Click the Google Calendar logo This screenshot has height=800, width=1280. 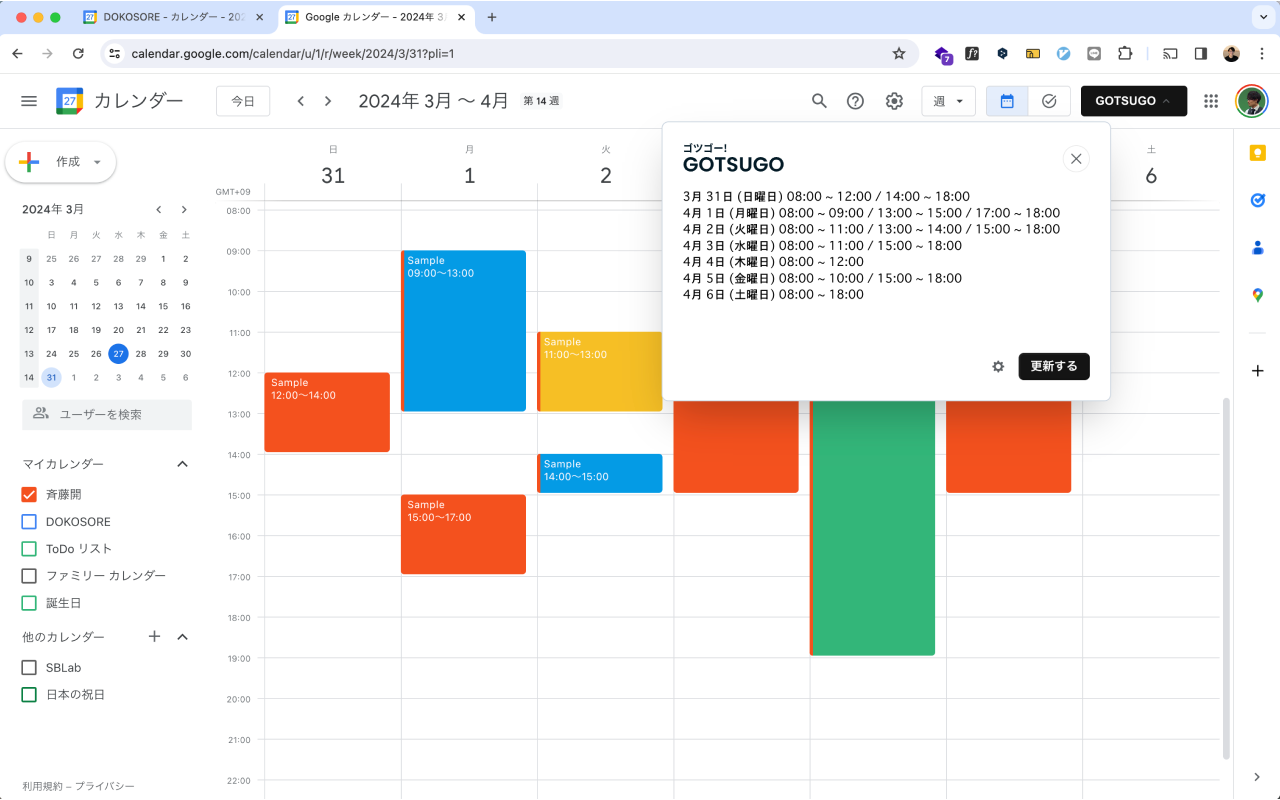click(69, 101)
